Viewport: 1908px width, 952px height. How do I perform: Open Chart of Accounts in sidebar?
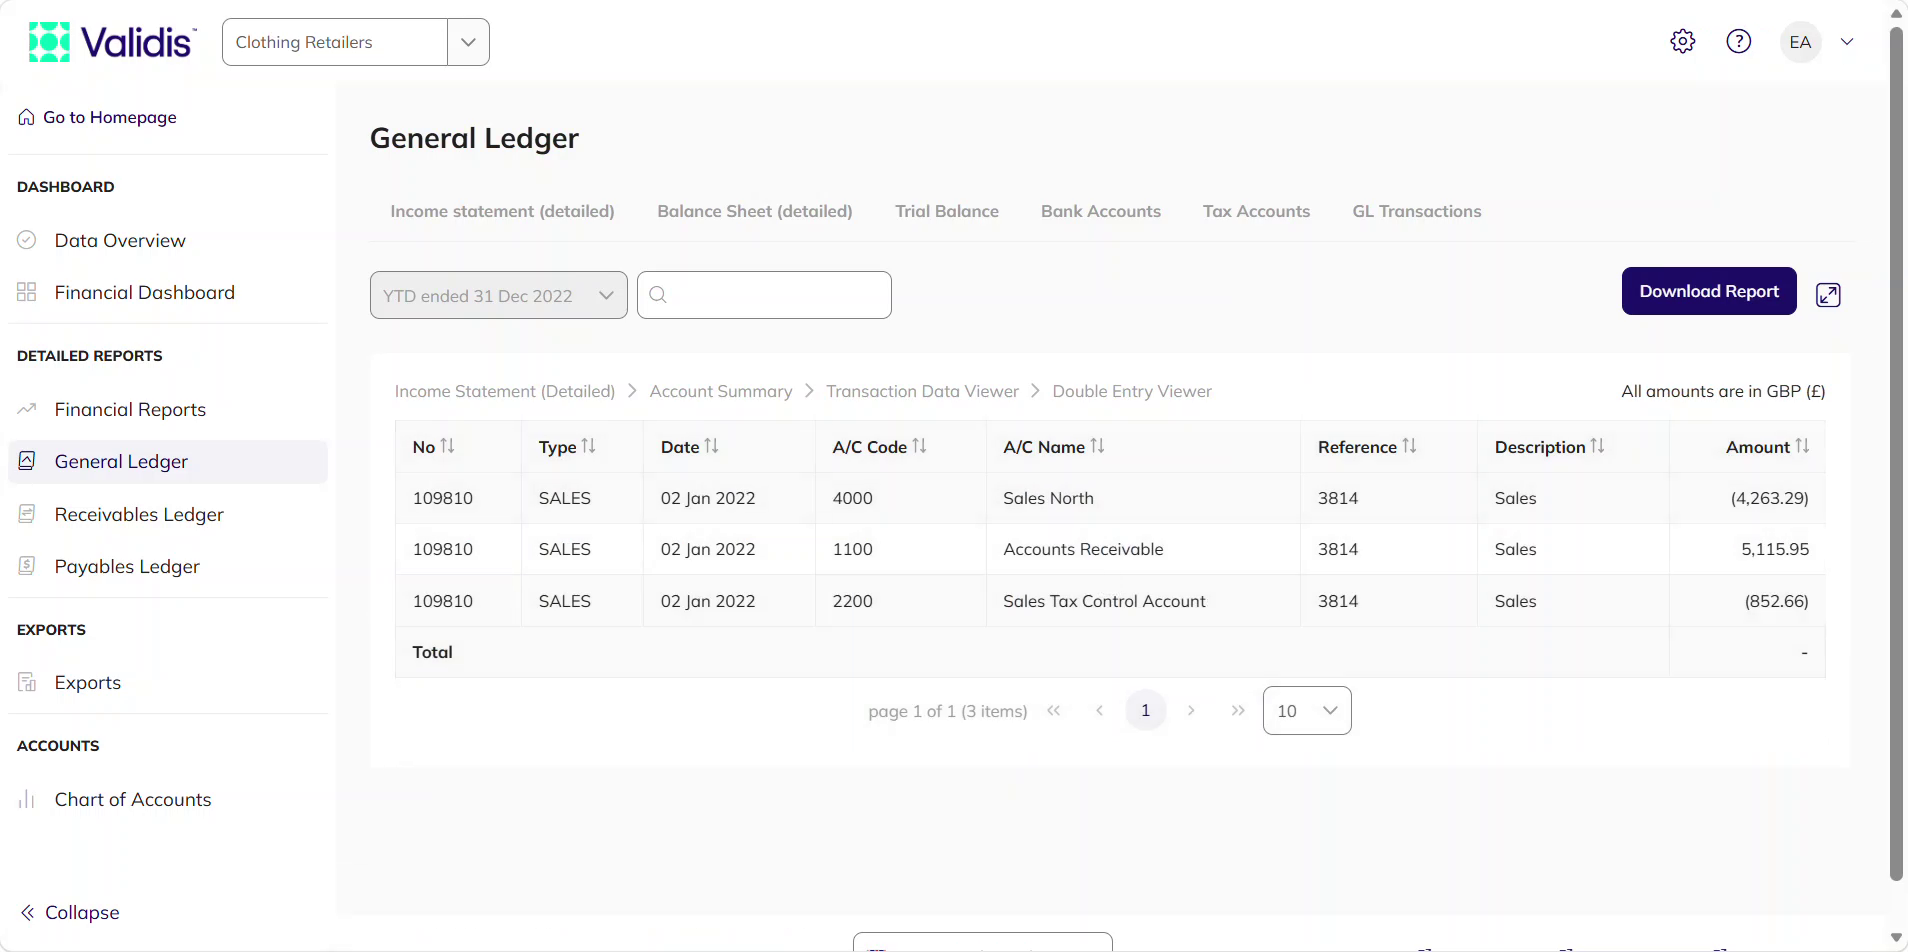click(168, 799)
